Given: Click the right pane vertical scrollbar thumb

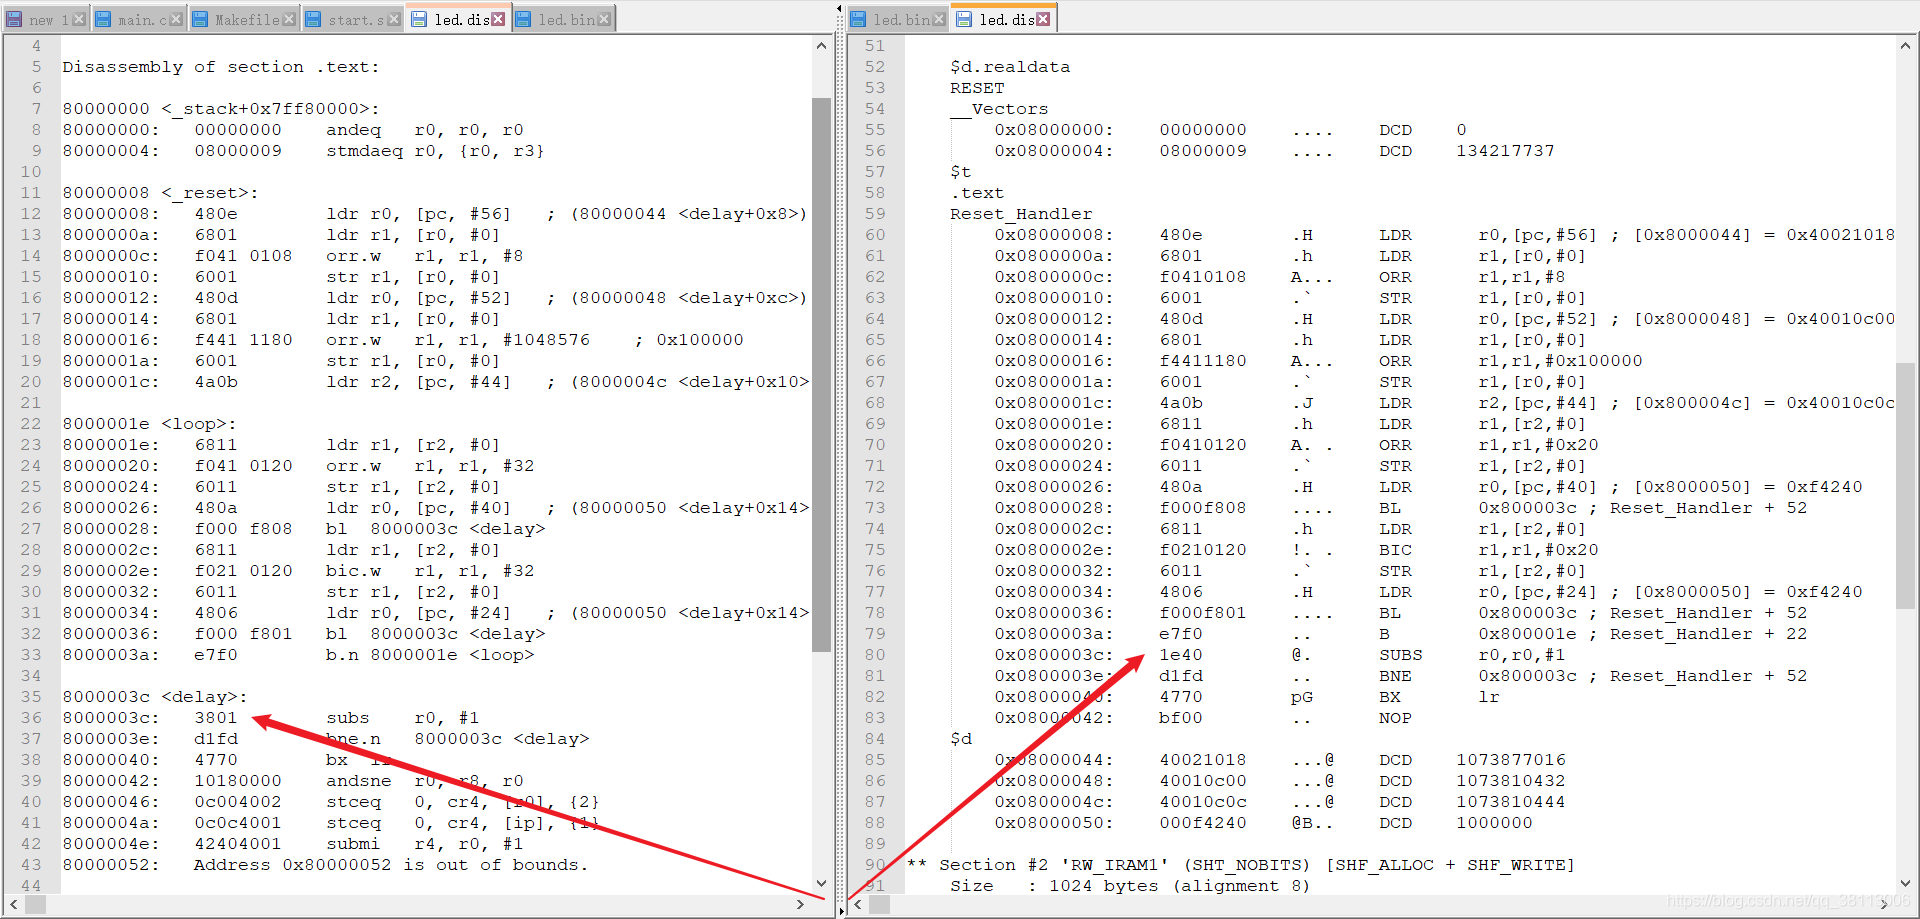Looking at the screenshot, I should click(x=1905, y=485).
